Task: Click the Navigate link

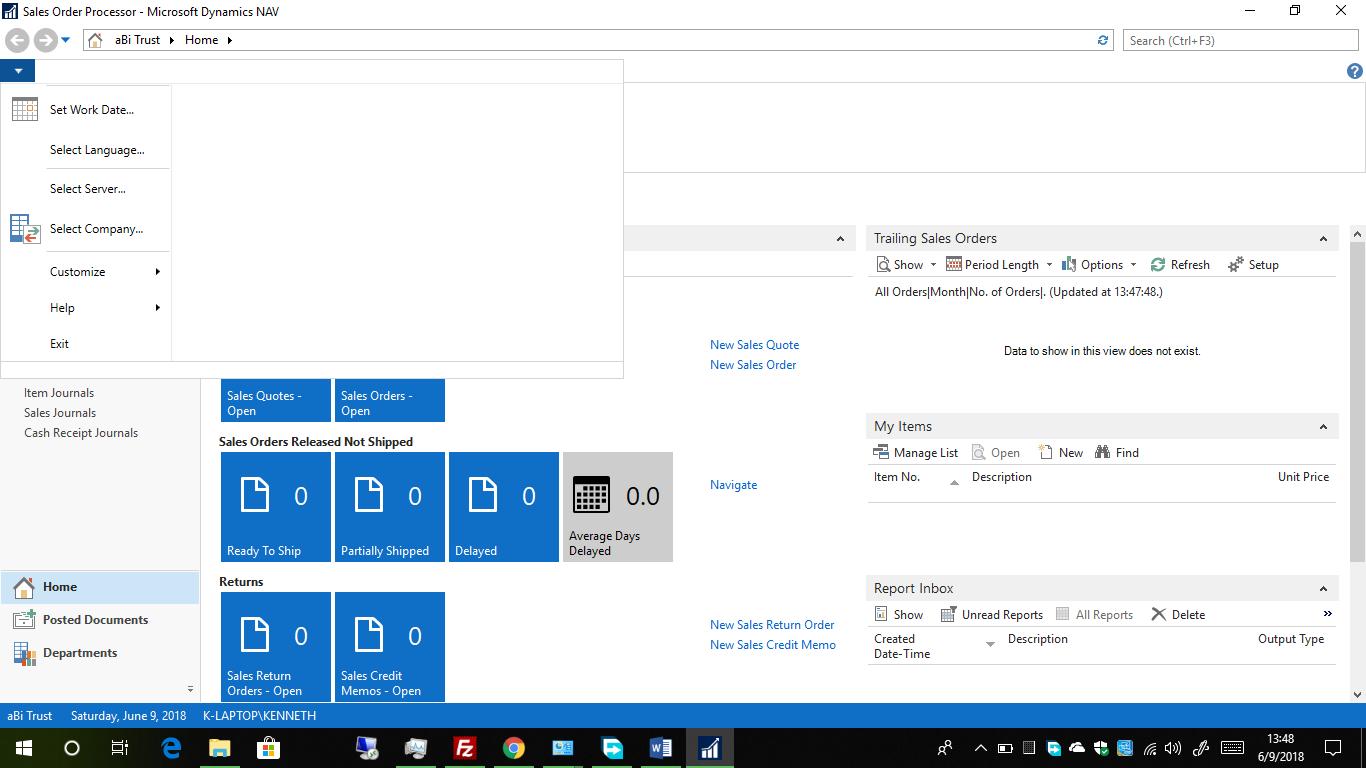Action: click(x=733, y=485)
